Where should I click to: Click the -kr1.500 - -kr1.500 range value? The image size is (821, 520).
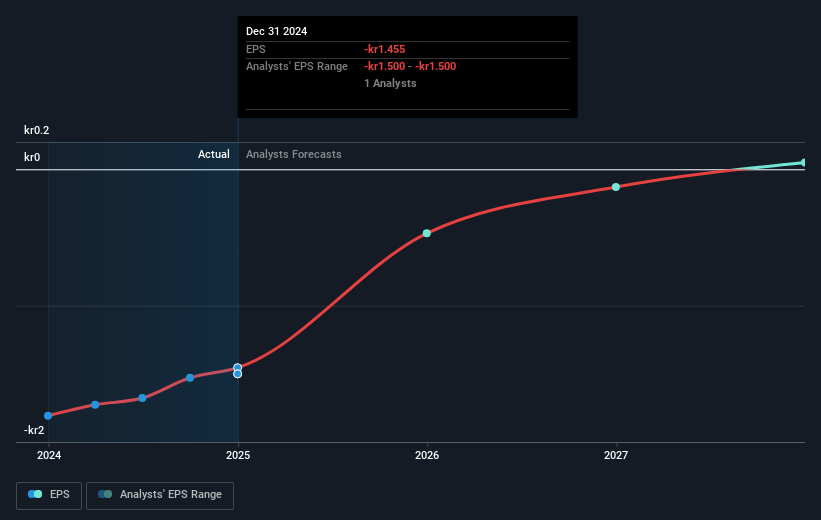coord(410,67)
